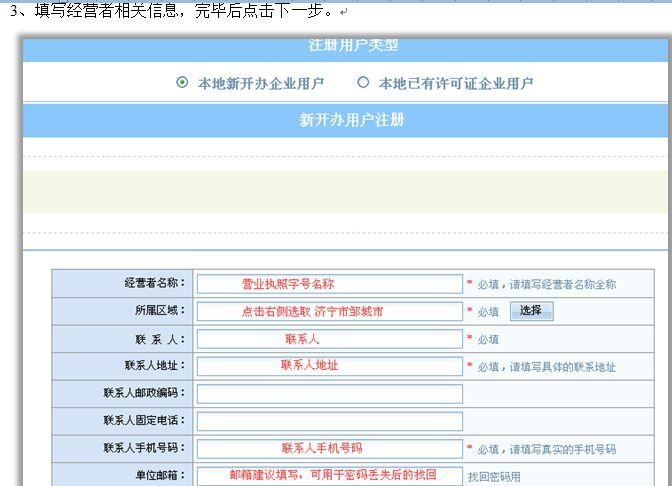Click the 联系人手机号码： label
This screenshot has width=672, height=486.
pos(144,447)
